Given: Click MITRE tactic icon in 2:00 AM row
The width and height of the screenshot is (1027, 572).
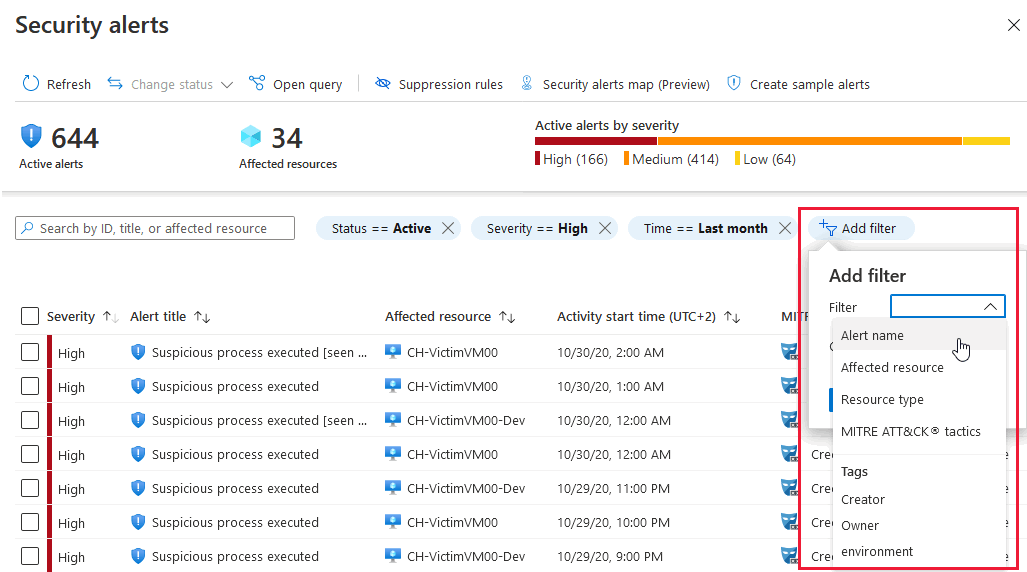Looking at the screenshot, I should point(789,352).
